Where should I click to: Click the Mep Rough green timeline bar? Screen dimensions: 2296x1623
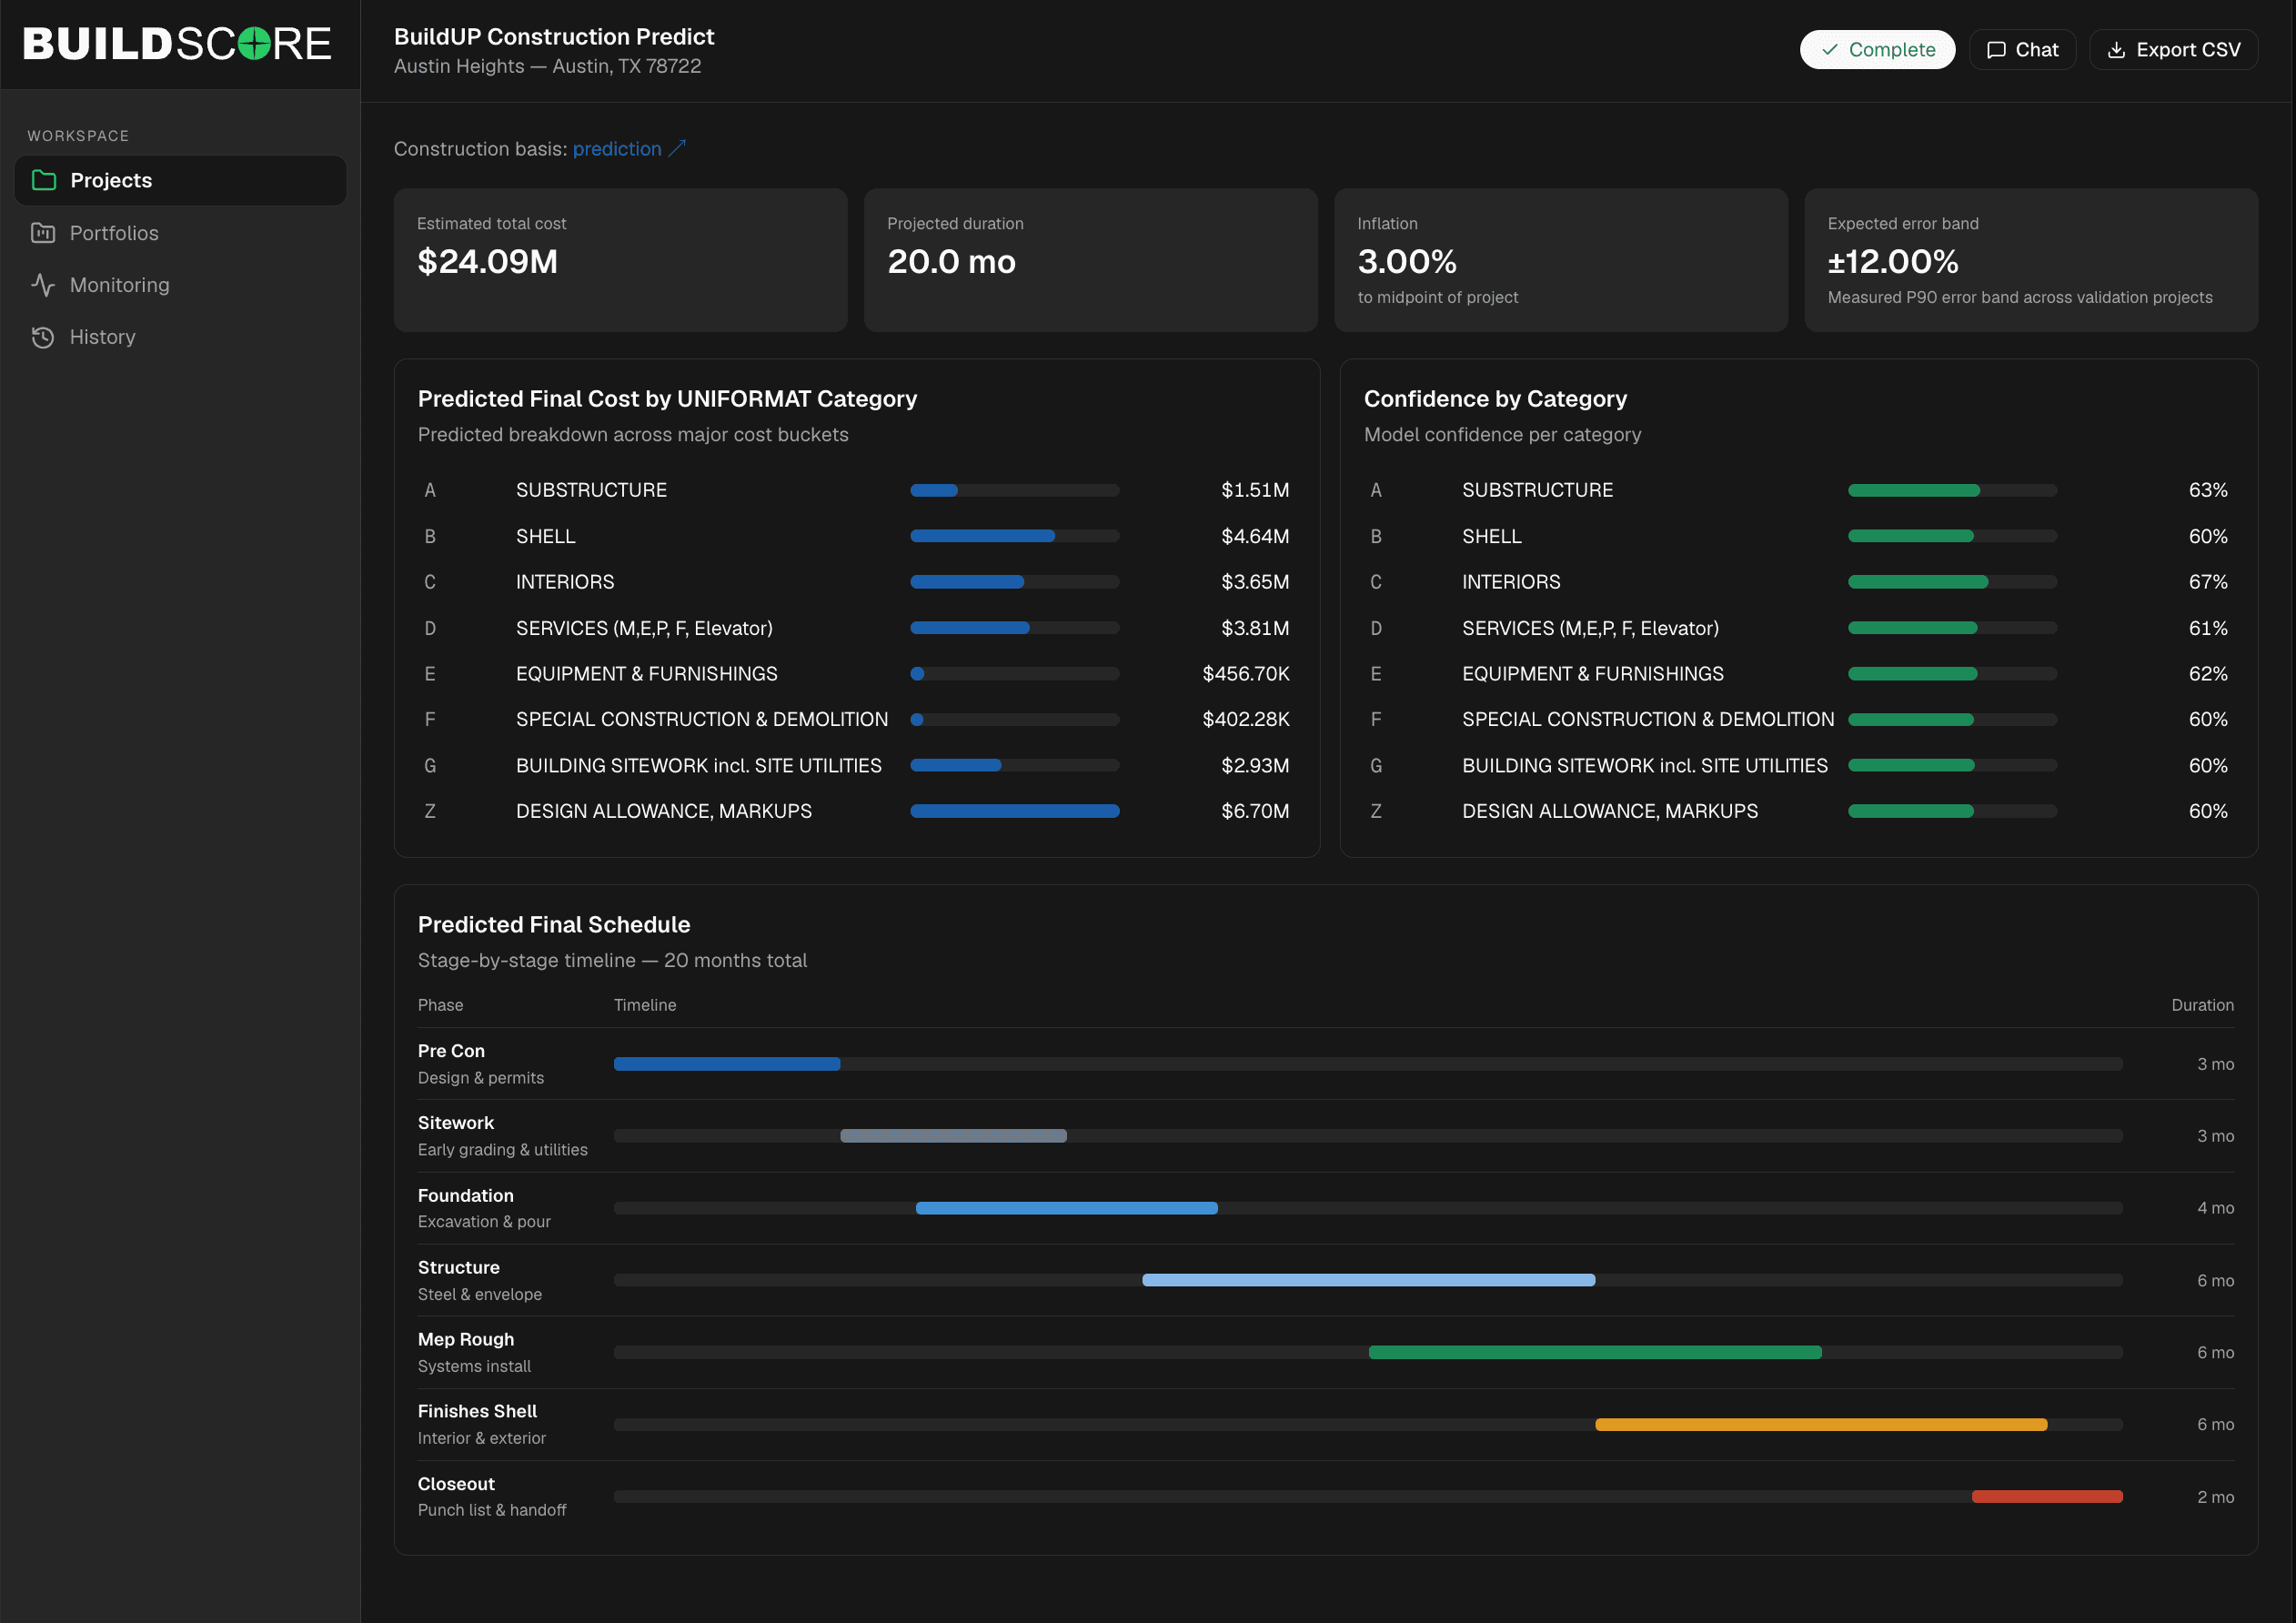click(x=1594, y=1352)
